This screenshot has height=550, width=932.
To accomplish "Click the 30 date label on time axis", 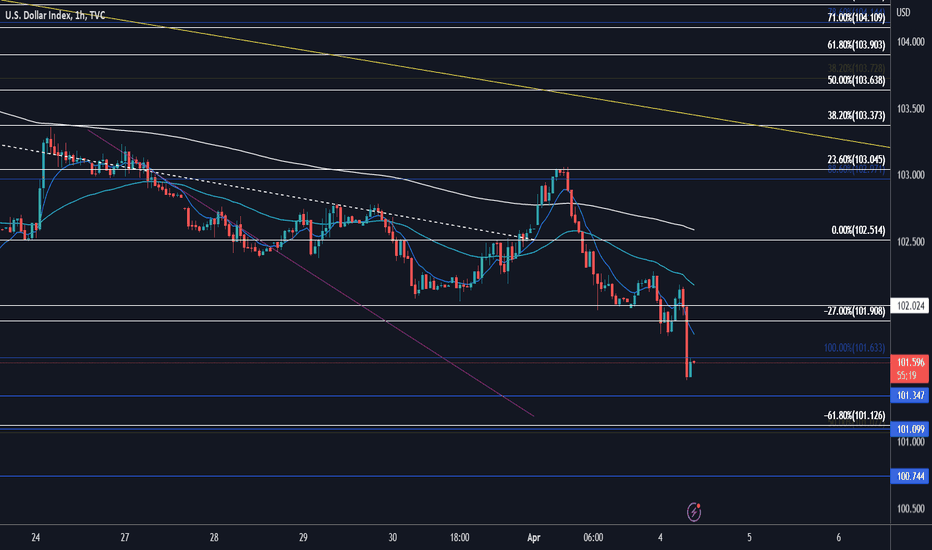I will coord(392,538).
